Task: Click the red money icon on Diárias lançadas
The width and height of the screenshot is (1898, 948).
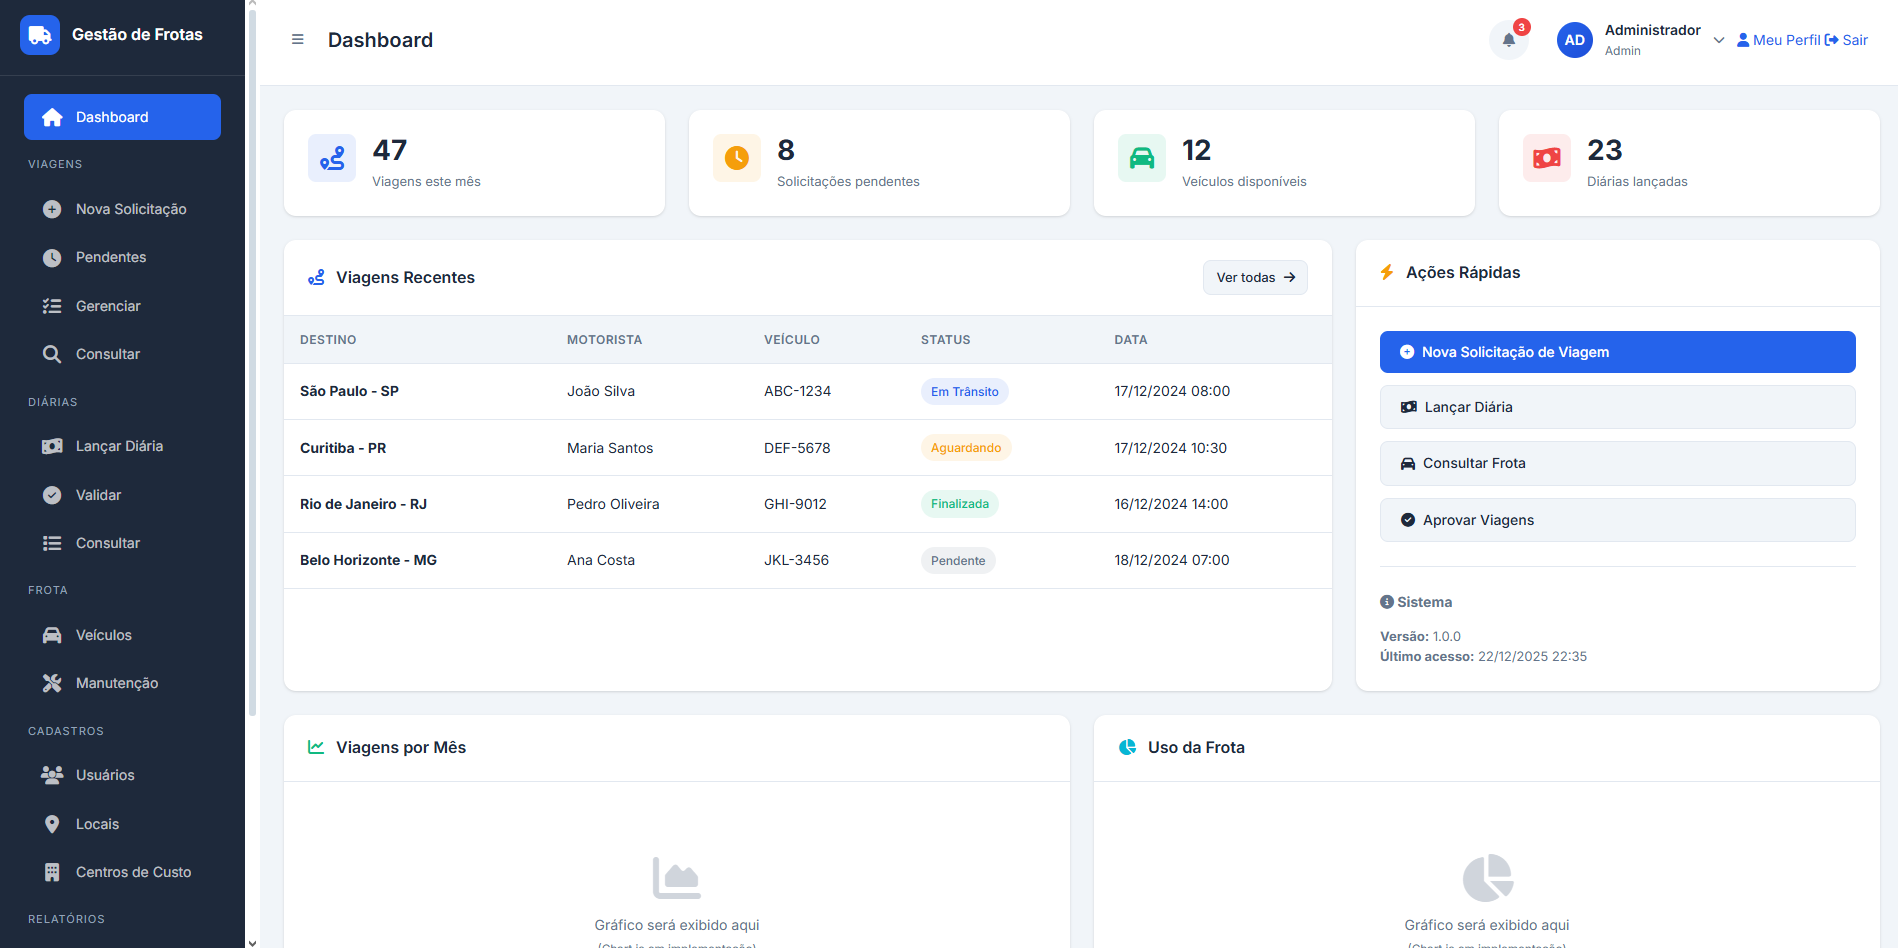Action: [x=1547, y=158]
